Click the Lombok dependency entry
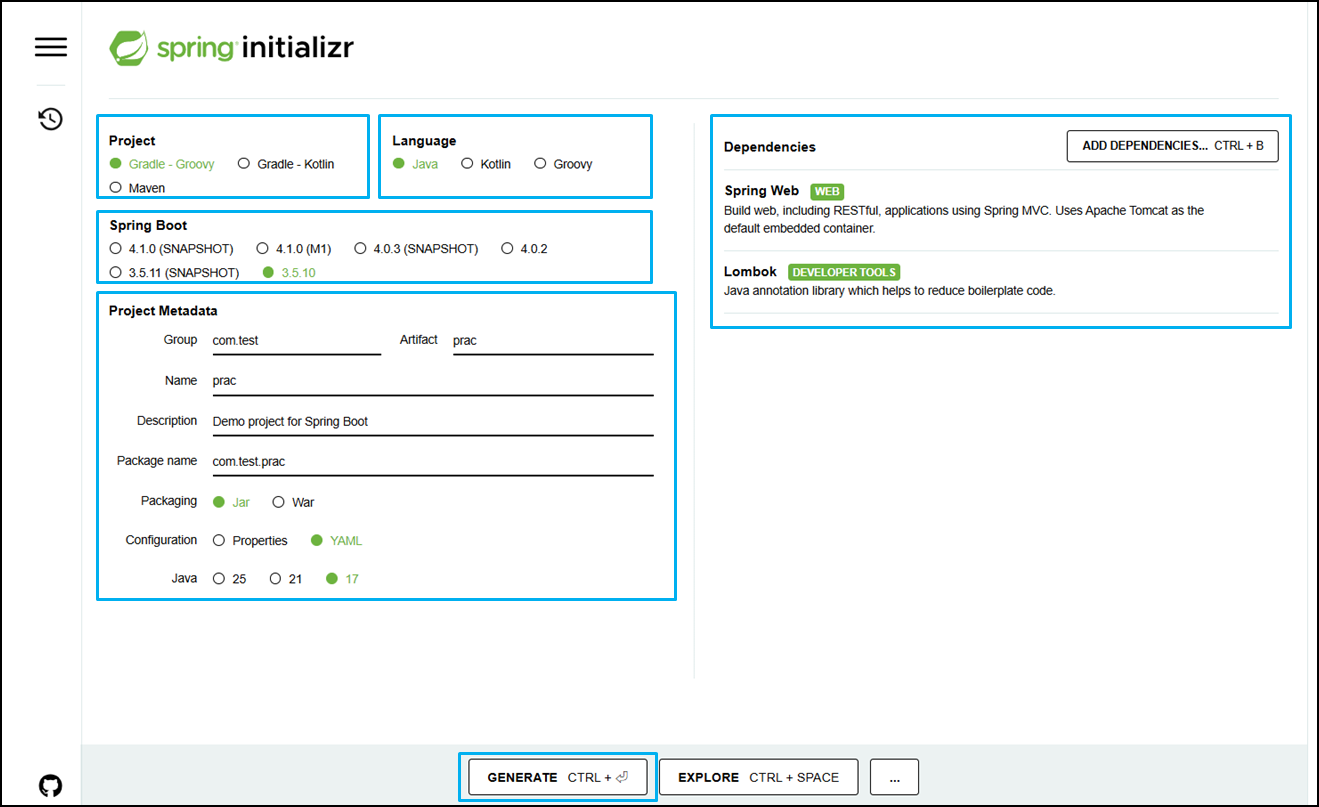1319x807 pixels. pos(1001,281)
